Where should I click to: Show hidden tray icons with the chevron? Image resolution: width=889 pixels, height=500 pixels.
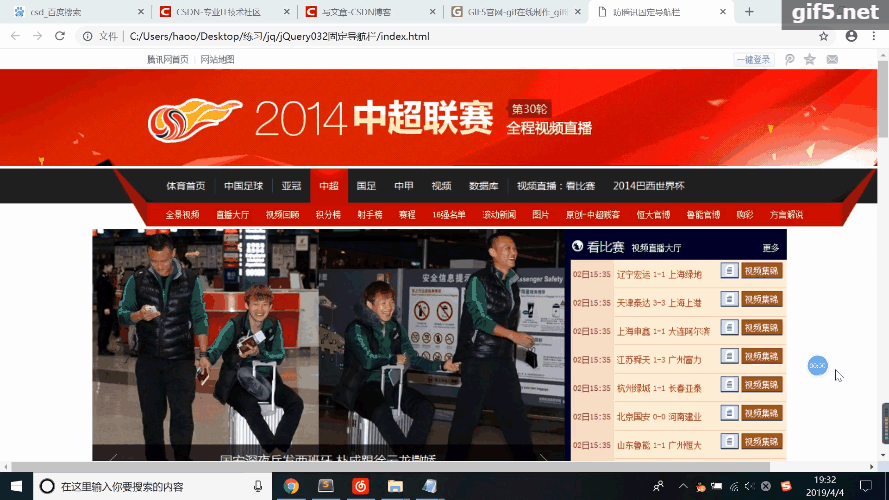point(683,486)
